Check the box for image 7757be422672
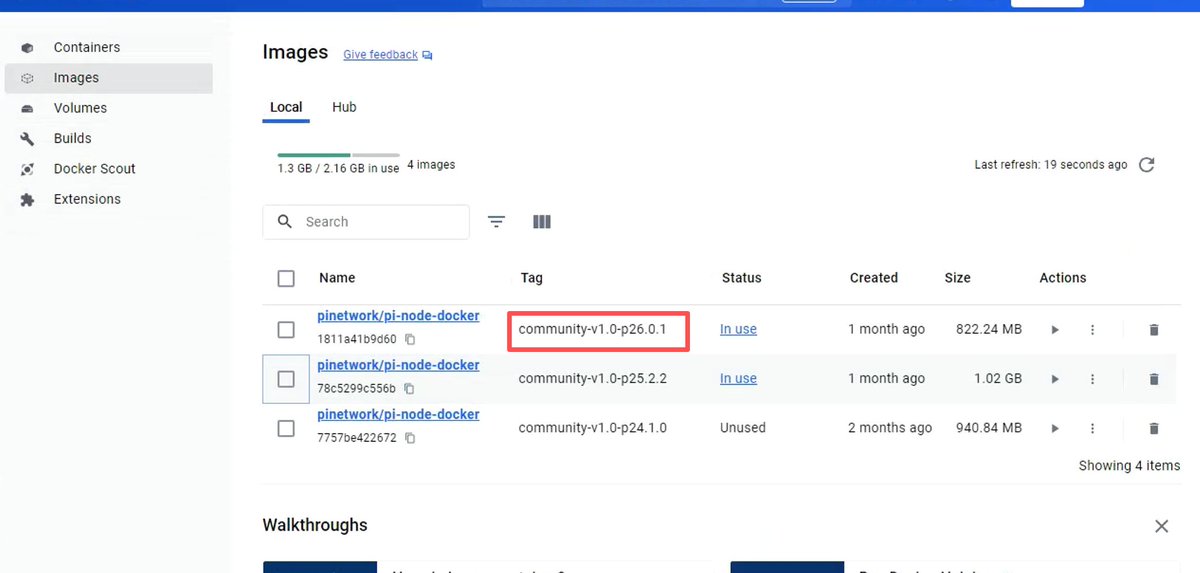1200x573 pixels. click(286, 428)
